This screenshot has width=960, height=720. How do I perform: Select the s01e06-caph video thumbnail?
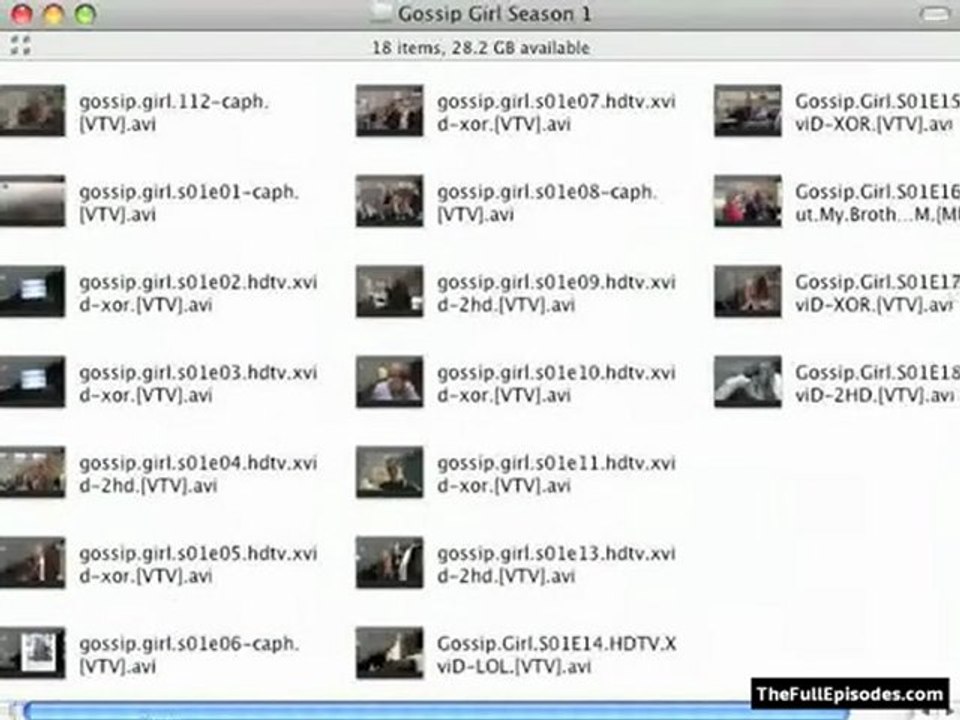click(32, 653)
